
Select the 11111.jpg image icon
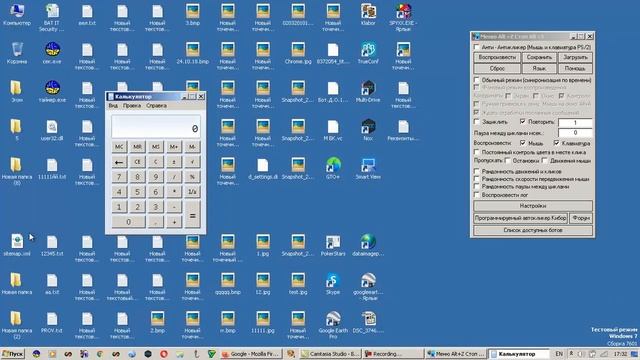coord(263,322)
